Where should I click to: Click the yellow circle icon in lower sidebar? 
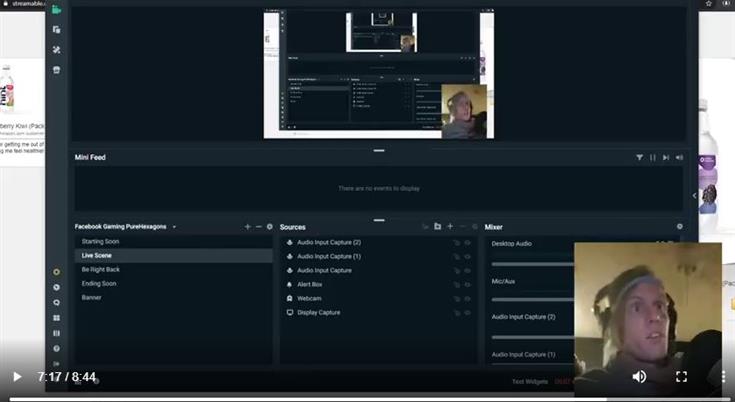[57, 272]
